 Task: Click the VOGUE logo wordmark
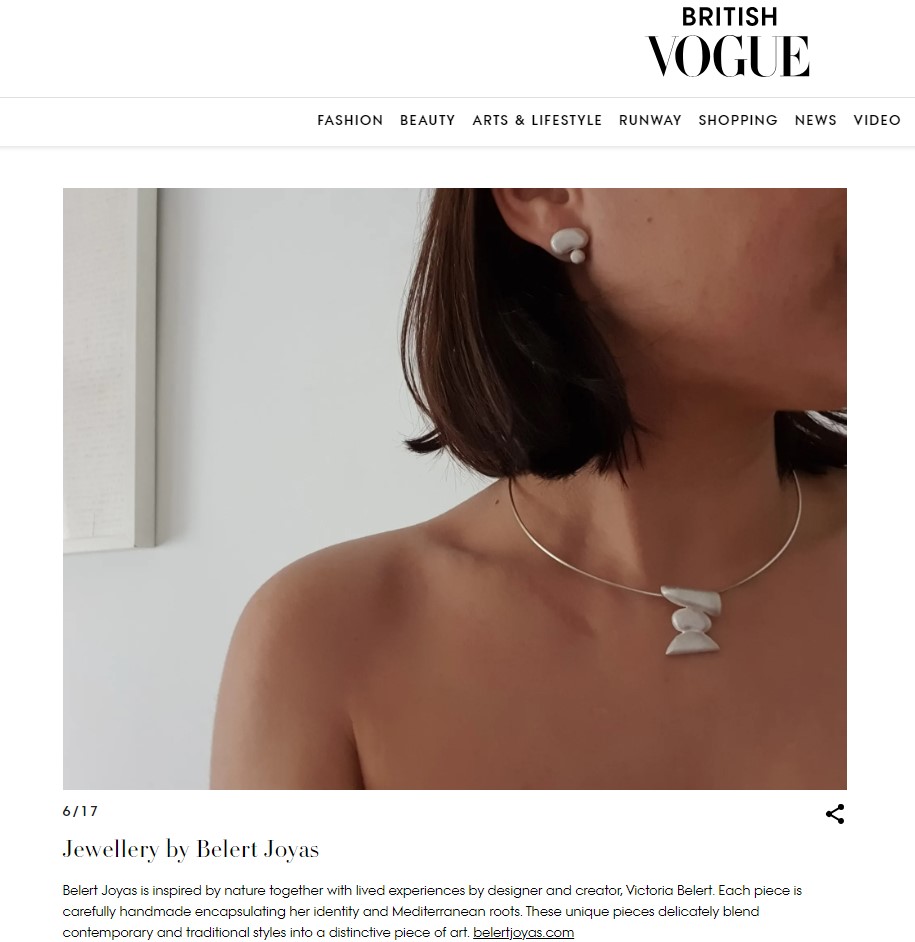pyautogui.click(x=728, y=56)
